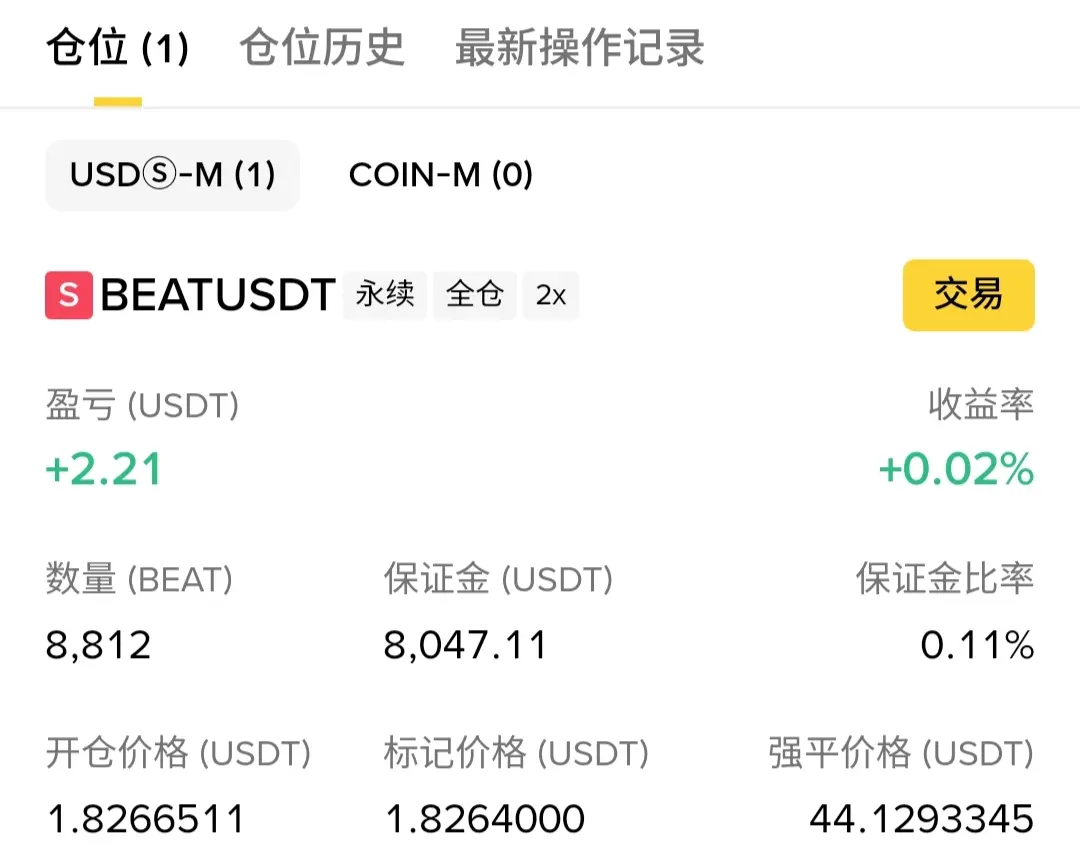Select the COIN-M (0) filter

click(x=441, y=175)
